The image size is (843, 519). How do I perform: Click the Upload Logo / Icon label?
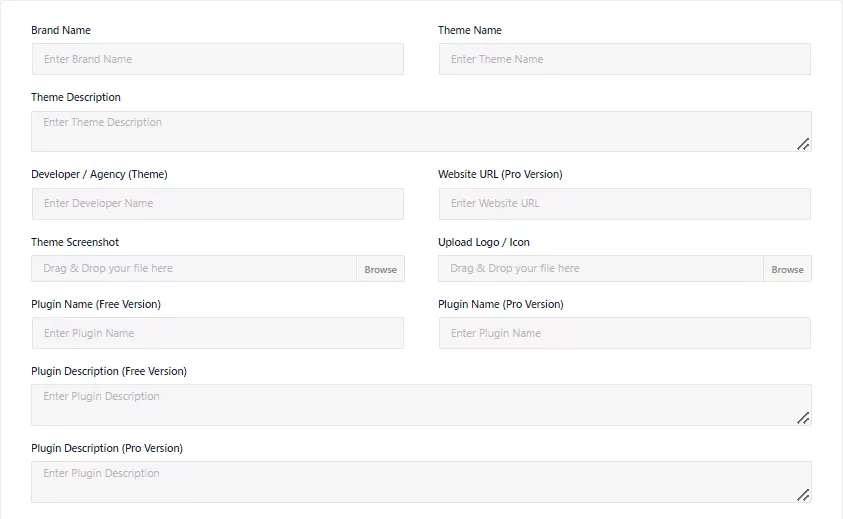[x=484, y=242]
